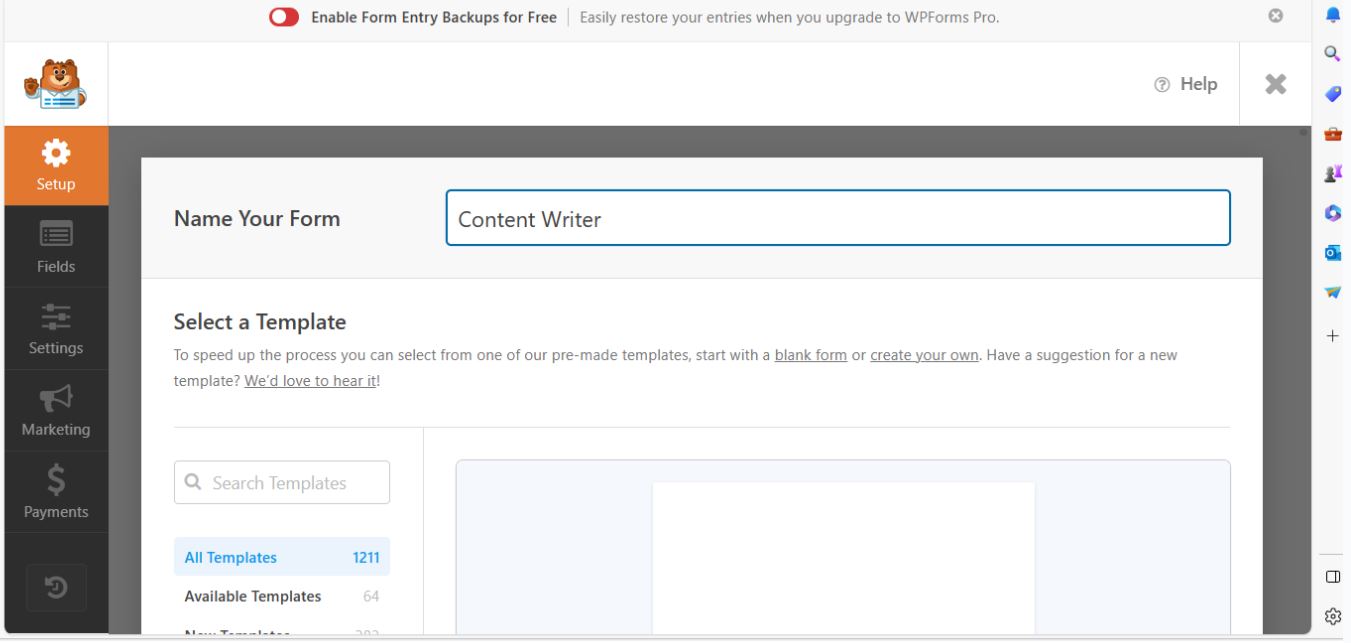
Task: Dismiss the backup promo banner
Action: [1275, 15]
